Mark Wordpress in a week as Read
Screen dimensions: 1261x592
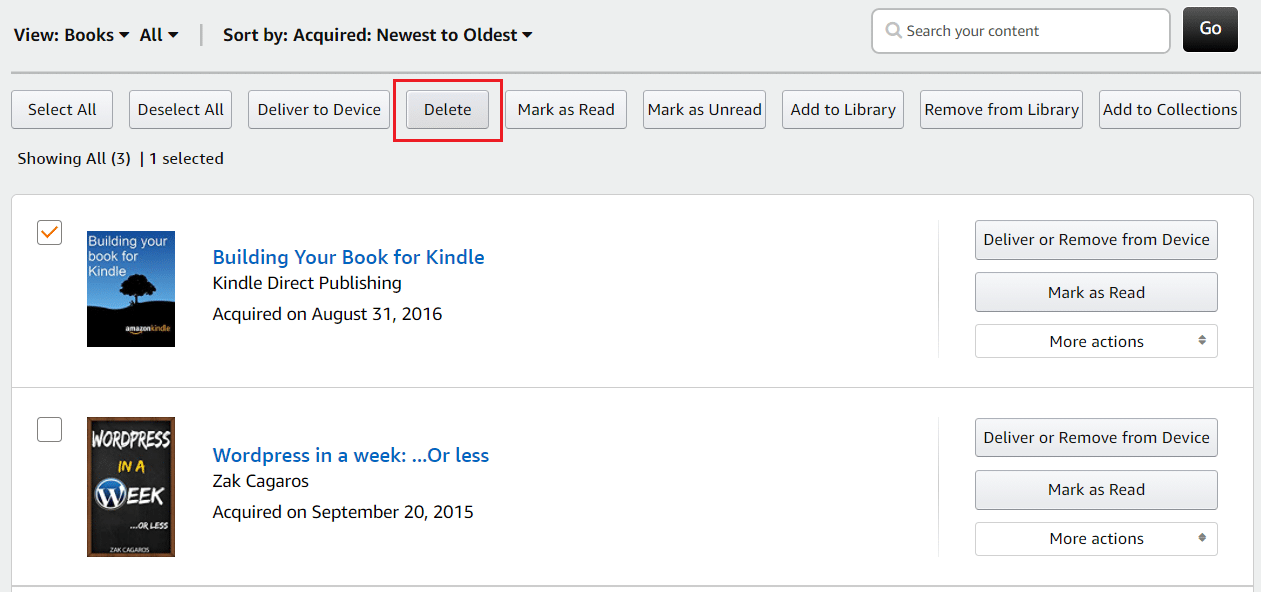(1096, 489)
